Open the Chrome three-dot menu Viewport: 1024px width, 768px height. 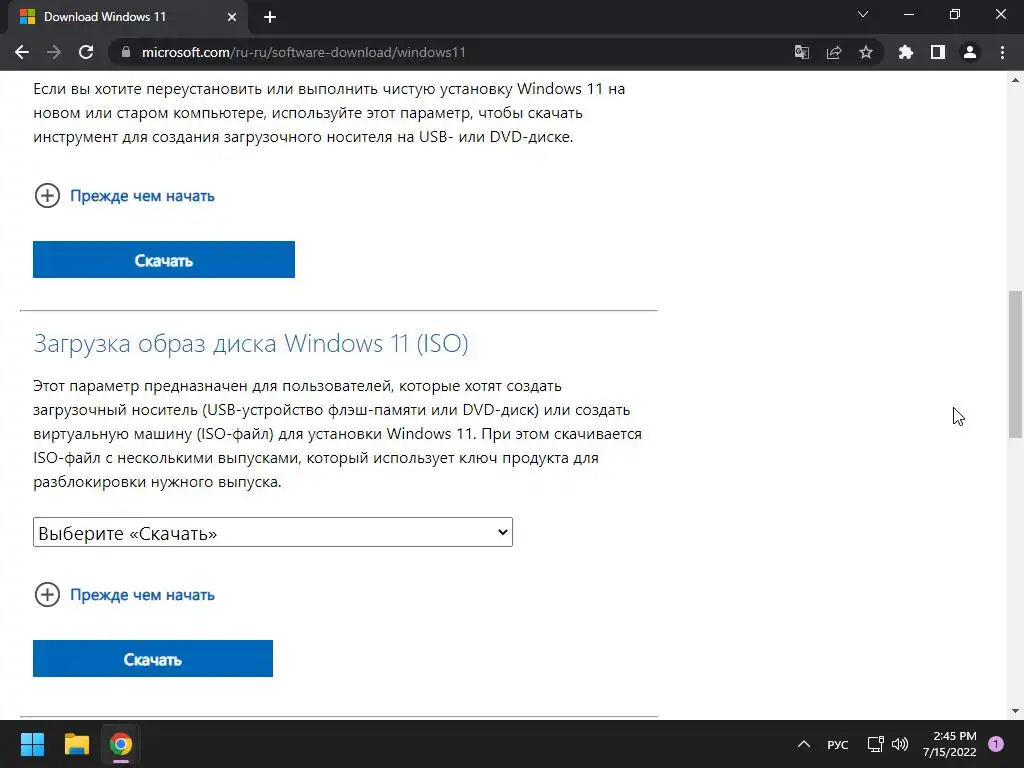(x=1002, y=52)
